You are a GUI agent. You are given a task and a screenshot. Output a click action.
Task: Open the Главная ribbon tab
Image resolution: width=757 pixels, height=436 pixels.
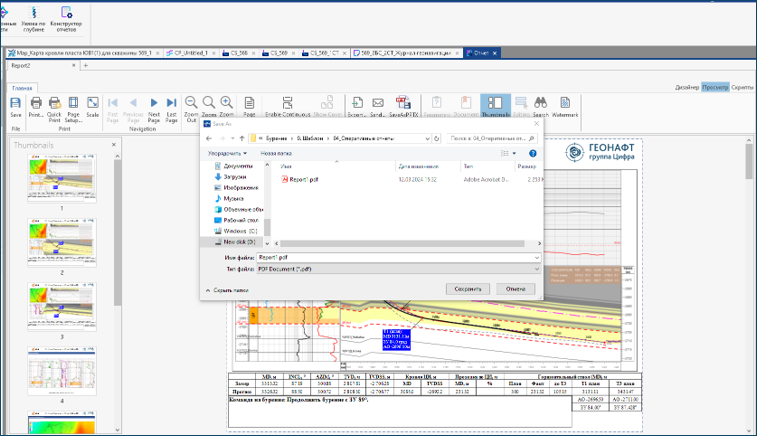(x=22, y=88)
